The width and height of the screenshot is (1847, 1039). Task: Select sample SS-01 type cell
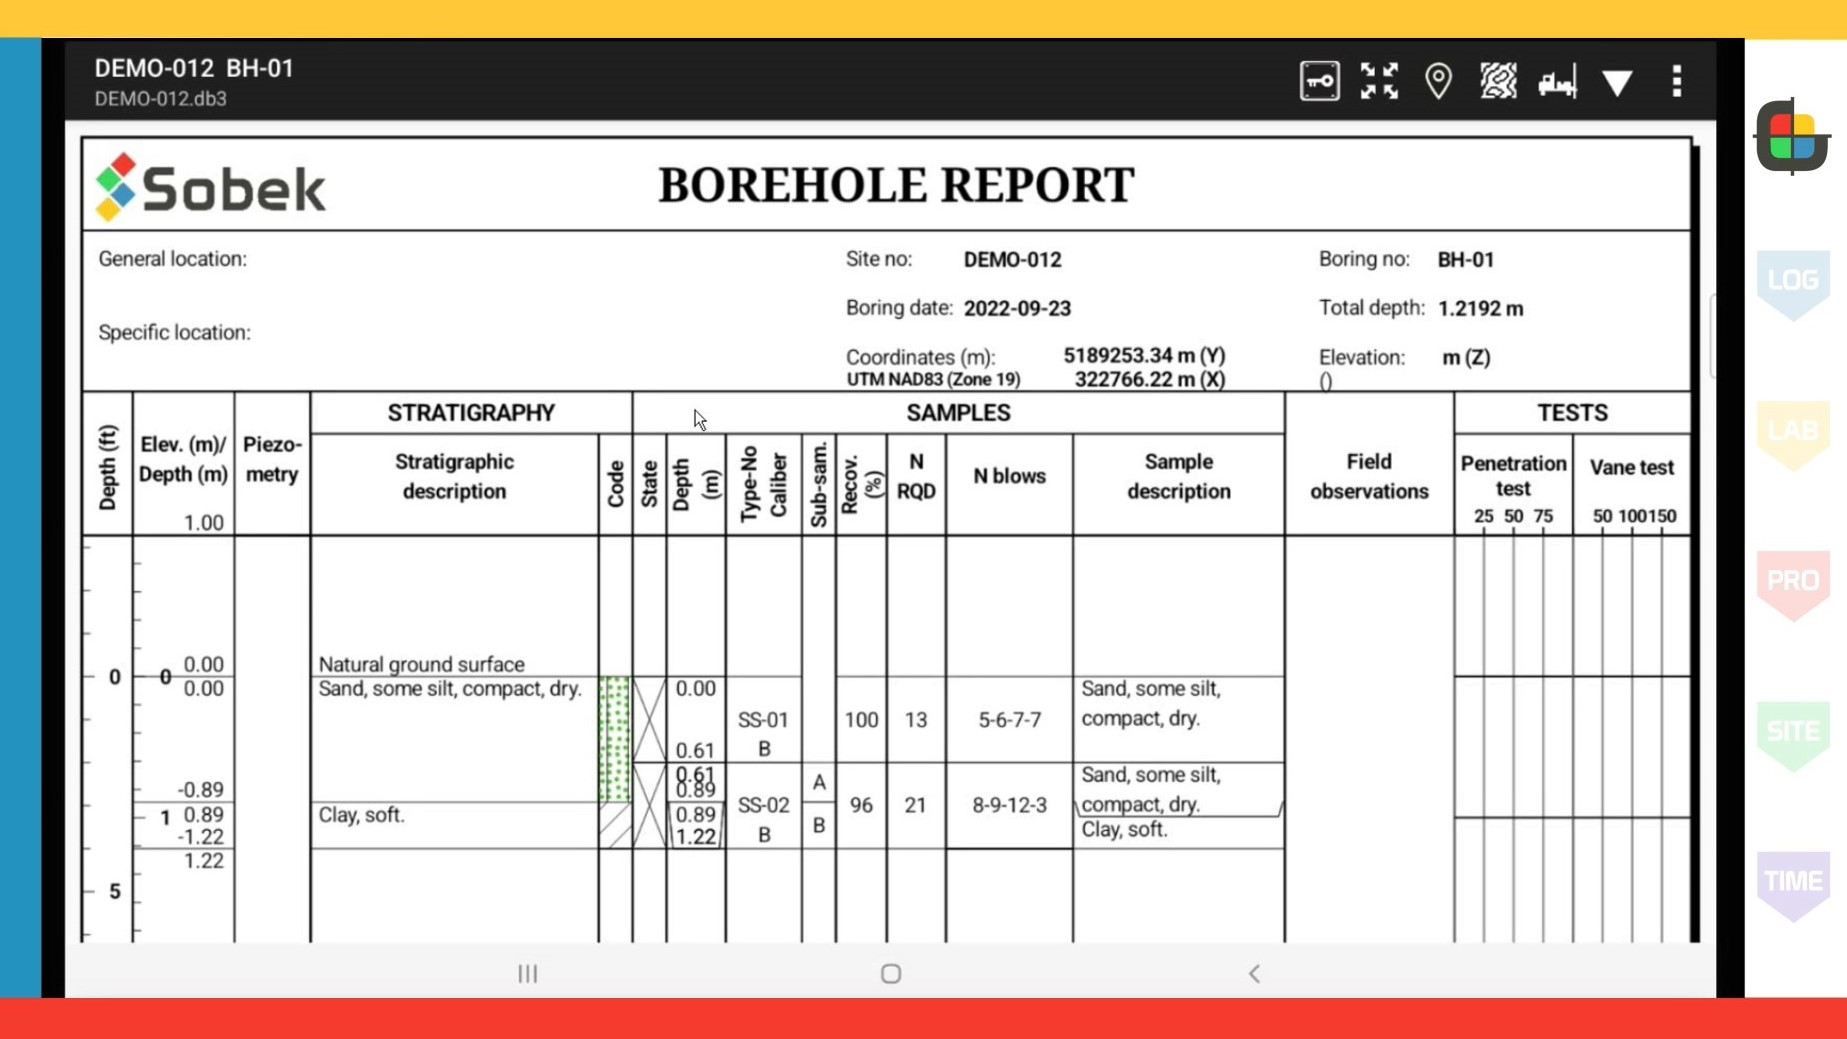[x=763, y=720]
